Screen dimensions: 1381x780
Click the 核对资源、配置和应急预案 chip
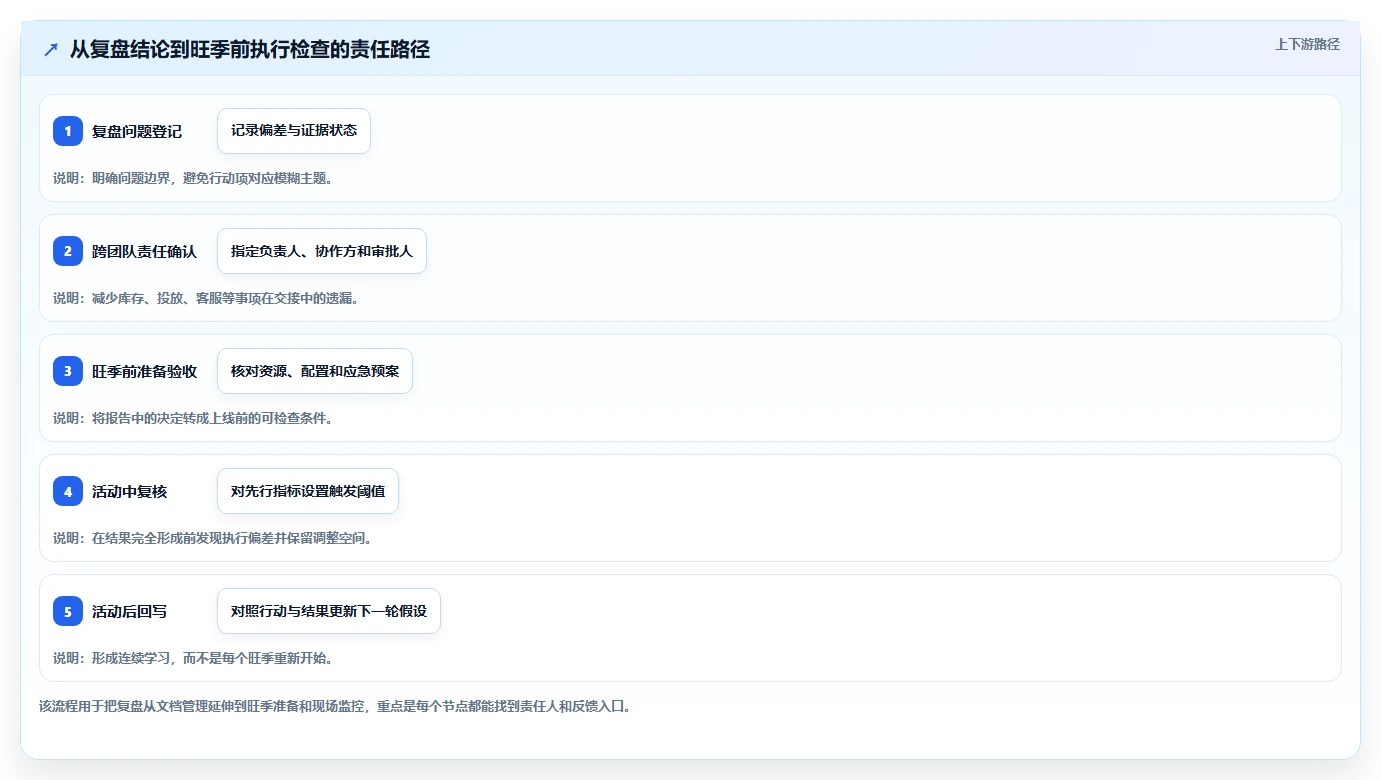pyautogui.click(x=315, y=371)
